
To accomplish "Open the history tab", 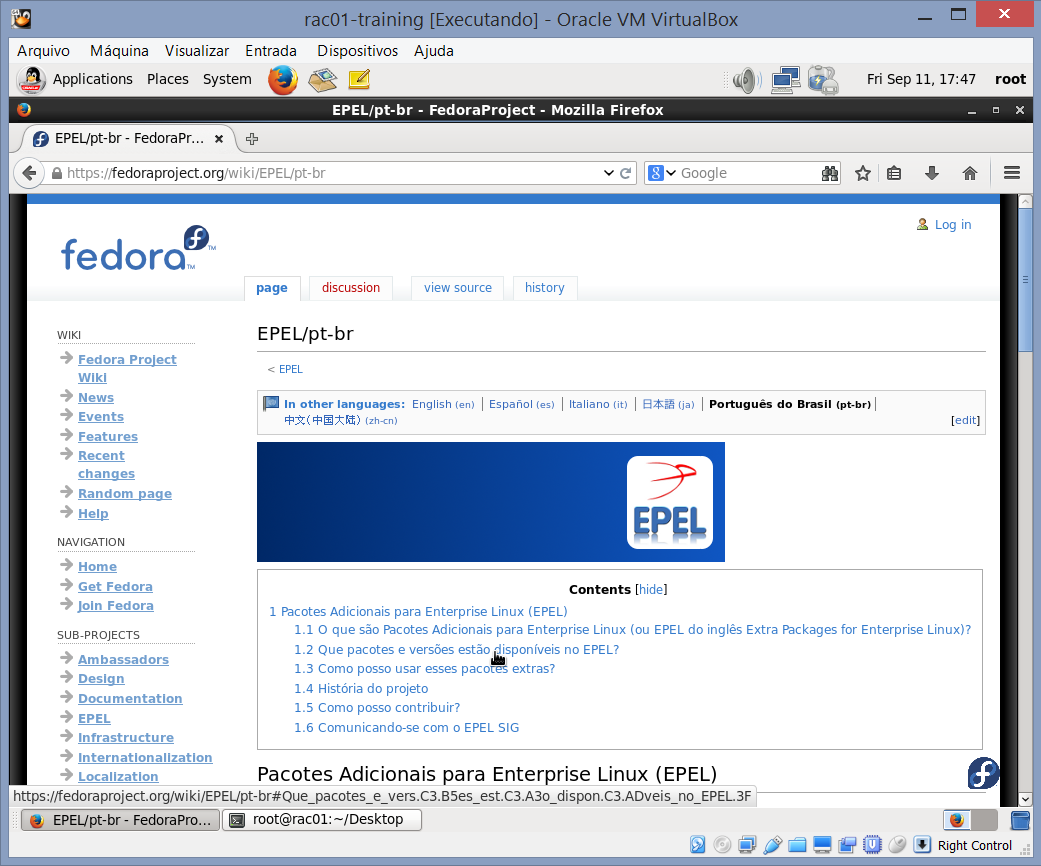I will 544,288.
